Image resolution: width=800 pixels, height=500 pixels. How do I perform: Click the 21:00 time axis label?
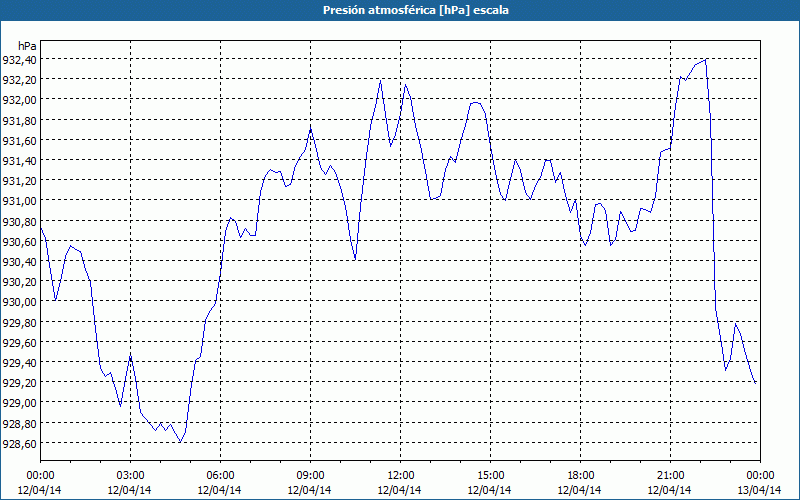670,476
